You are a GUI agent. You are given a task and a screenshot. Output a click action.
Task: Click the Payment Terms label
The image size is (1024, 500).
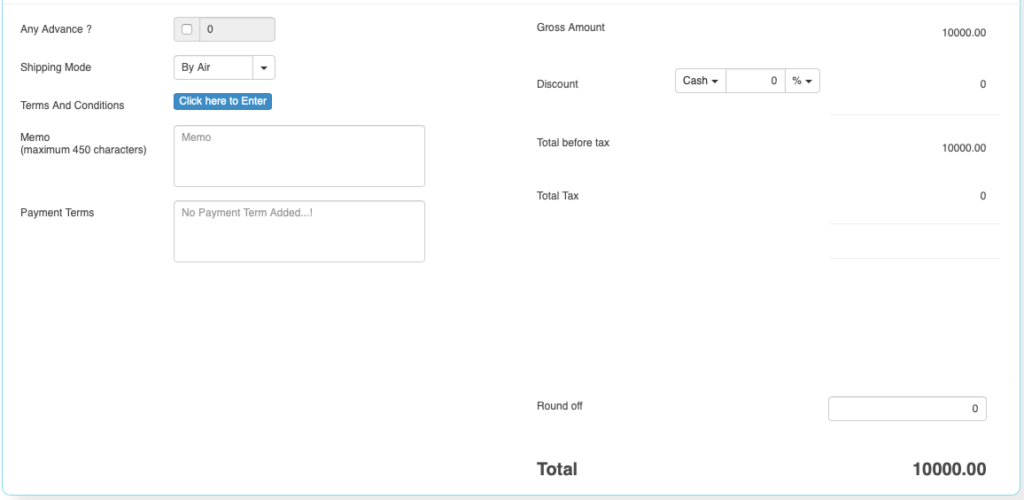click(x=57, y=213)
